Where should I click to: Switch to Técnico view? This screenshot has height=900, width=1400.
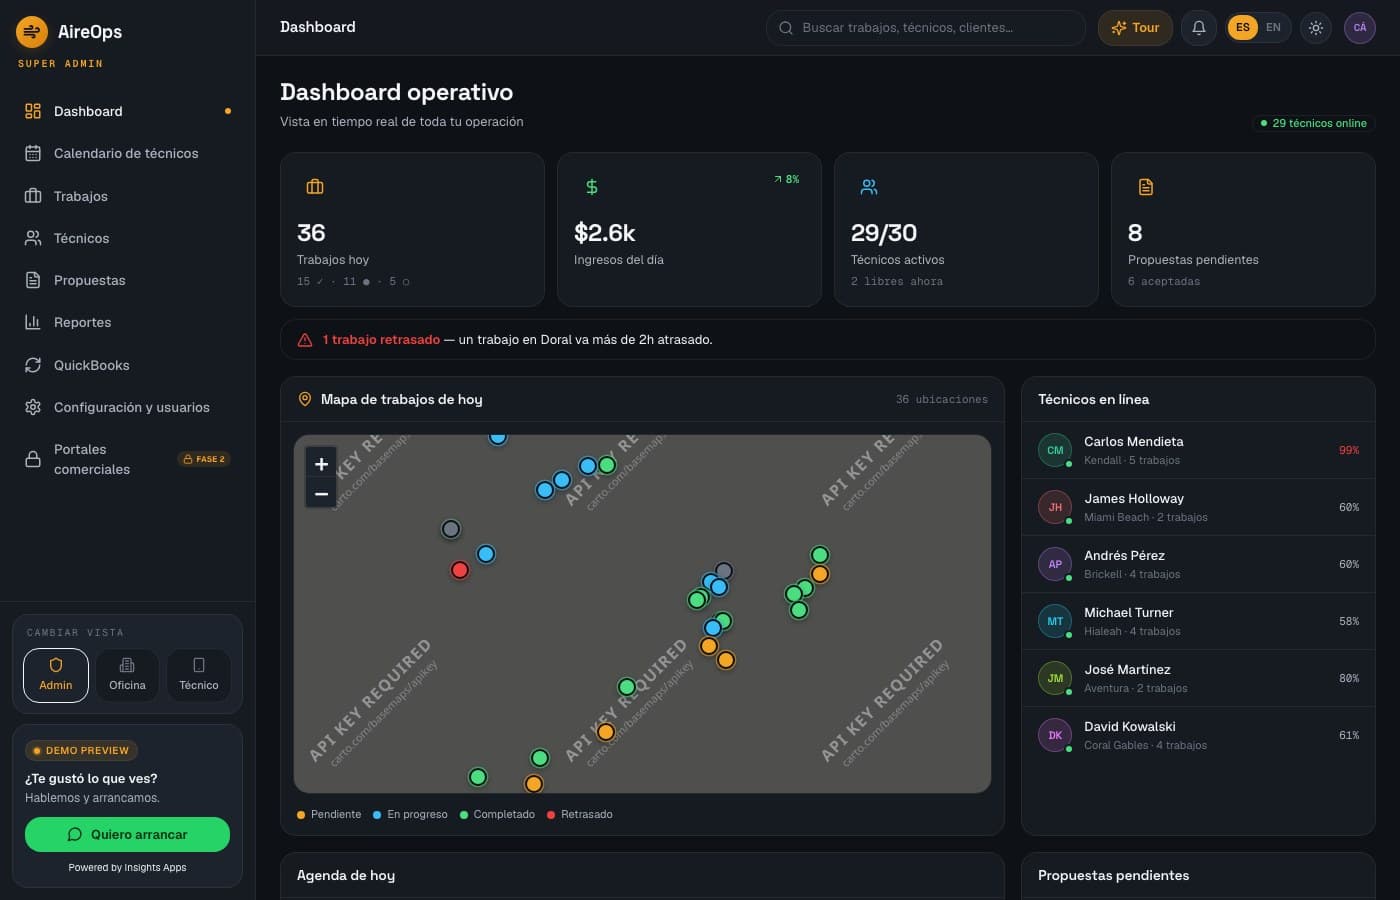point(199,675)
